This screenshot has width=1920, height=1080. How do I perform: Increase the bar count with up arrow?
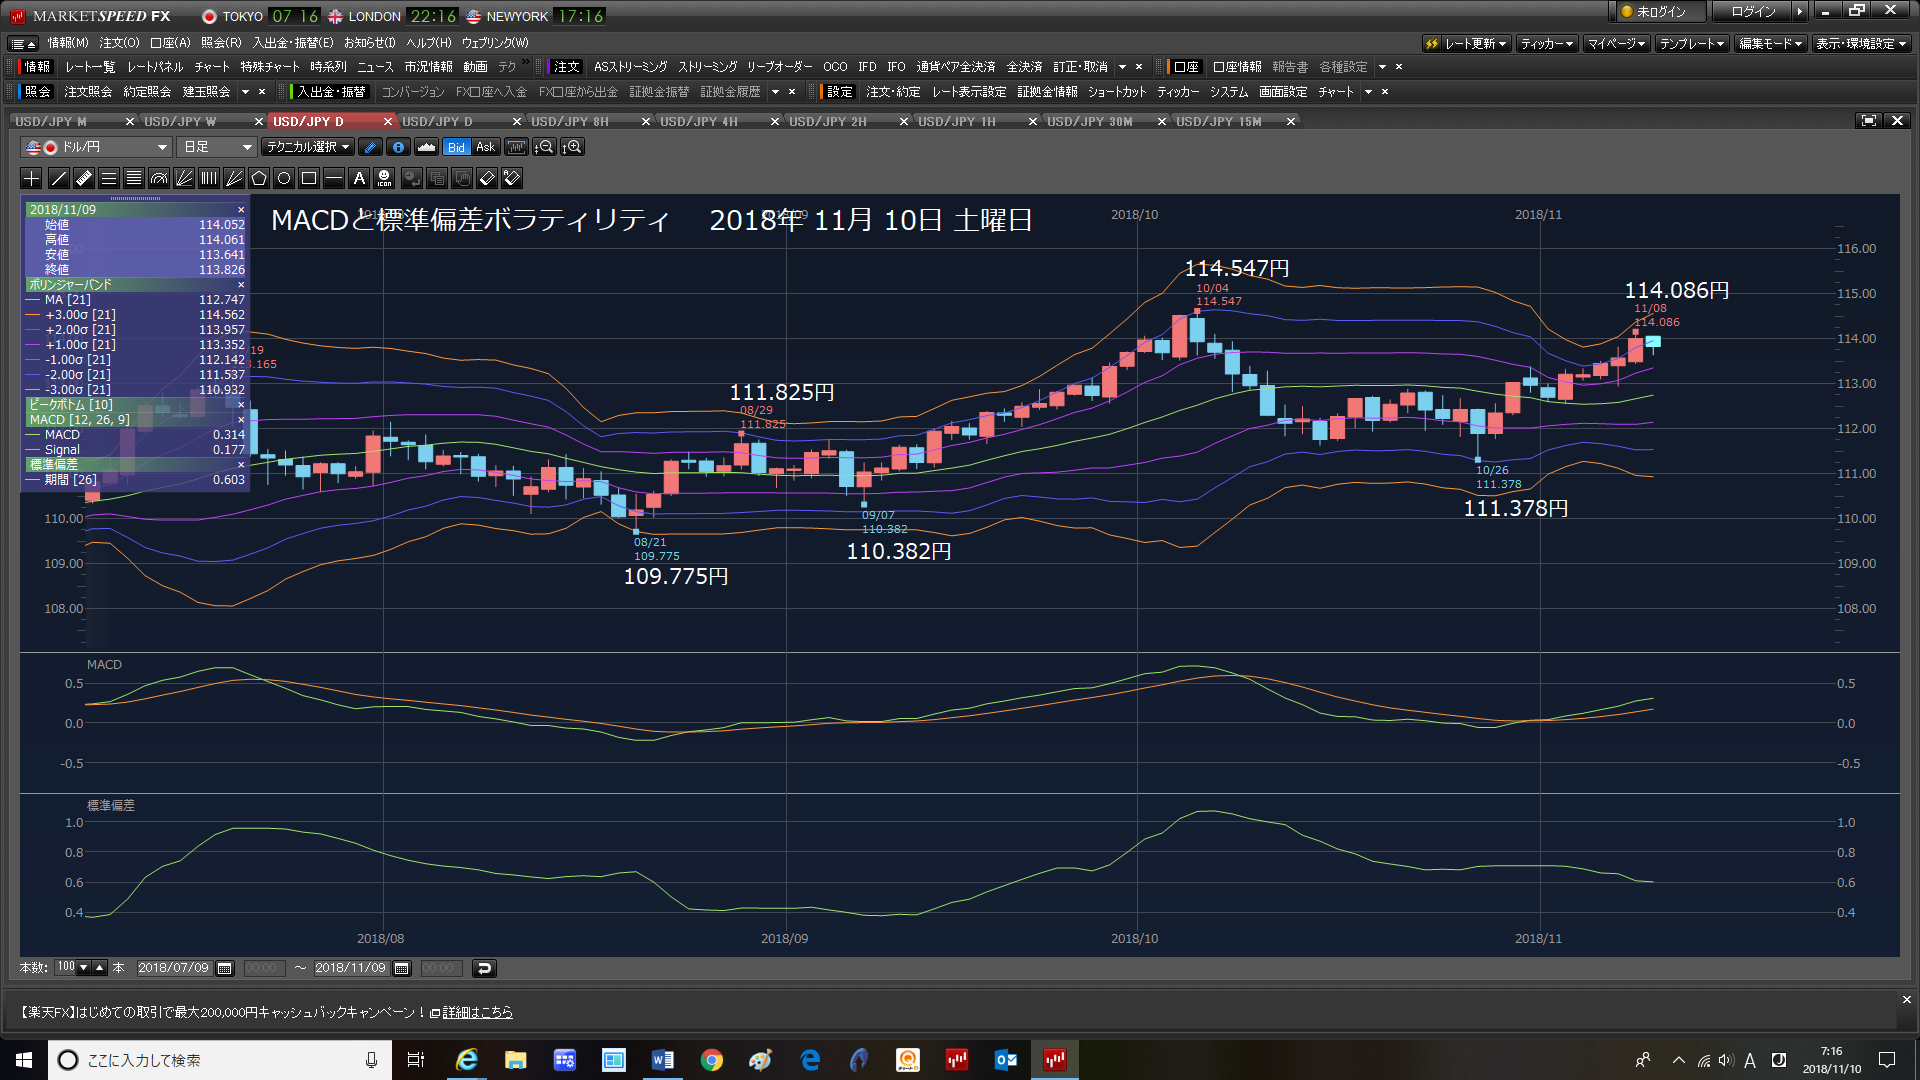coord(100,968)
